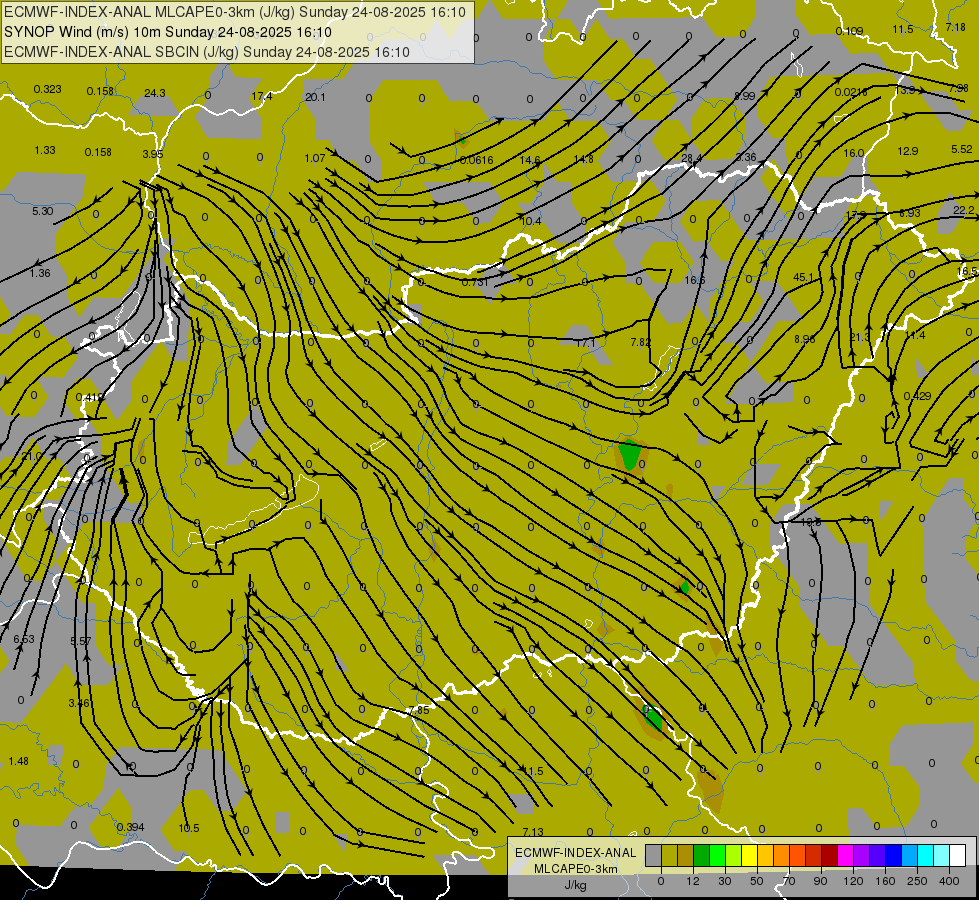The width and height of the screenshot is (979, 900).
Task: Click the 160 tick label on legend
Action: [x=885, y=881]
